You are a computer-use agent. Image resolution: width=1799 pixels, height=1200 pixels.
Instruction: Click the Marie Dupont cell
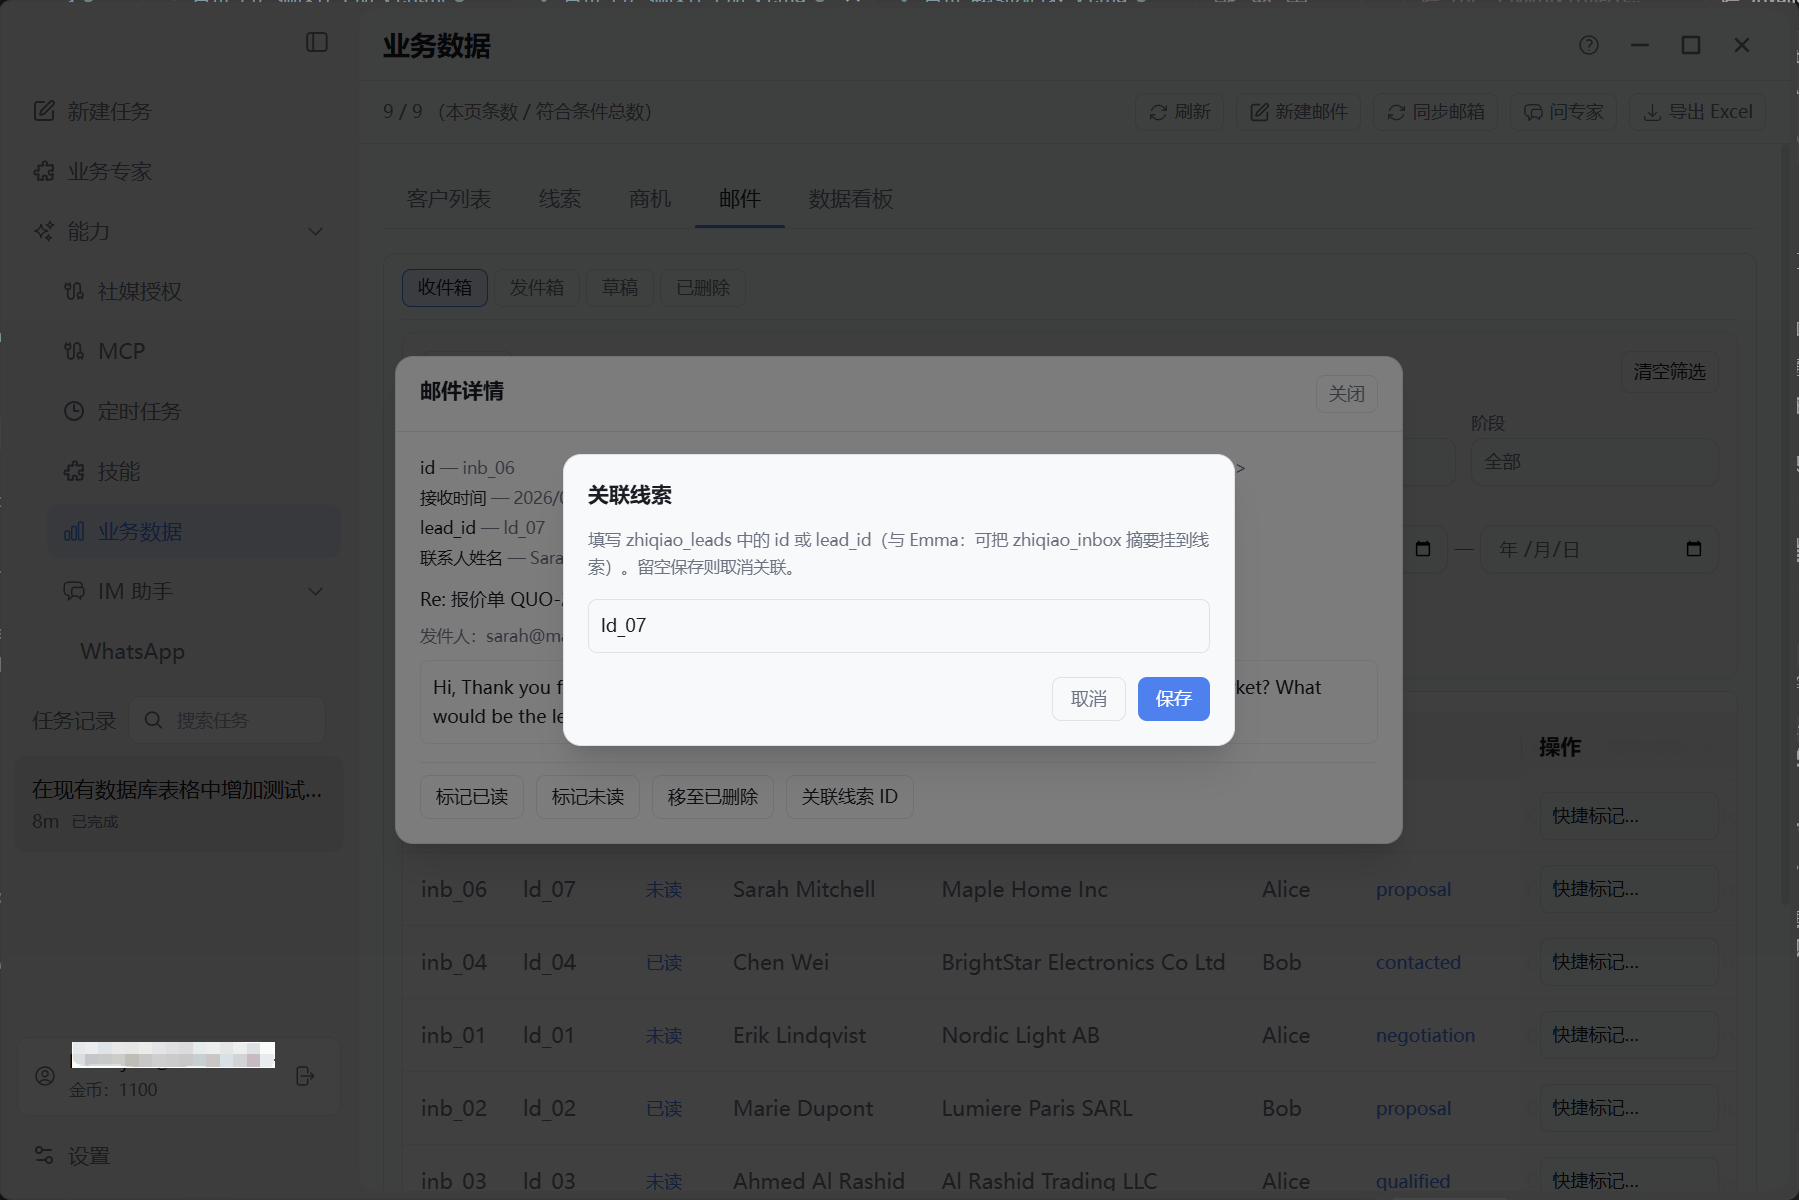pyautogui.click(x=803, y=1108)
